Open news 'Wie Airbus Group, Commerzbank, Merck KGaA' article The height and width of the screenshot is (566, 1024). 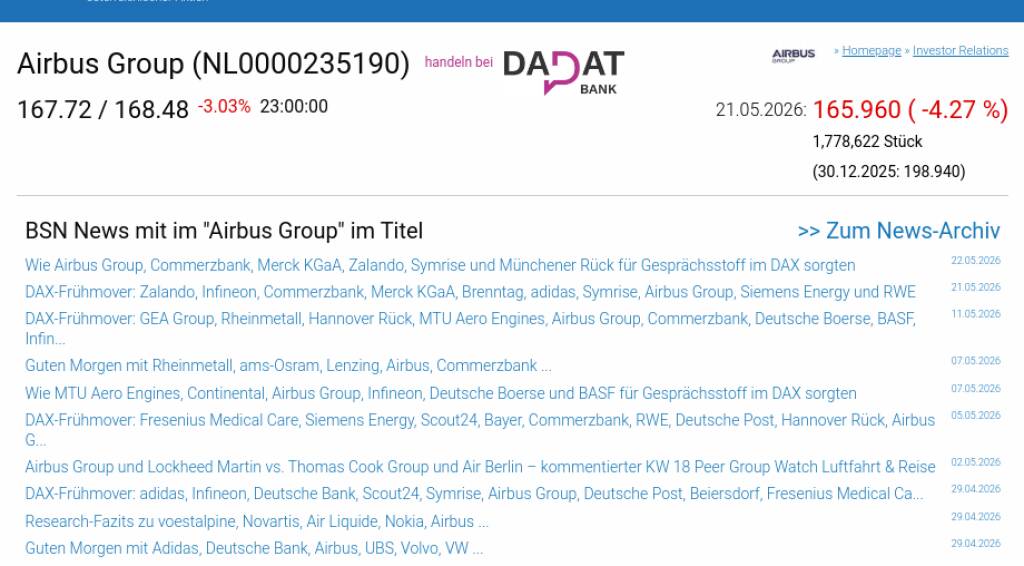(440, 266)
